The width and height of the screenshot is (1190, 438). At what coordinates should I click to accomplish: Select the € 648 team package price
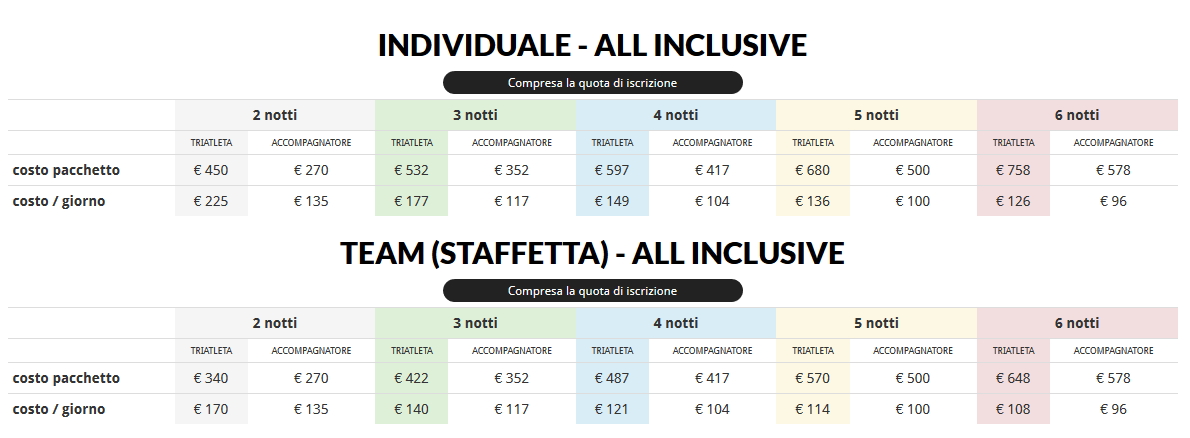click(1013, 378)
